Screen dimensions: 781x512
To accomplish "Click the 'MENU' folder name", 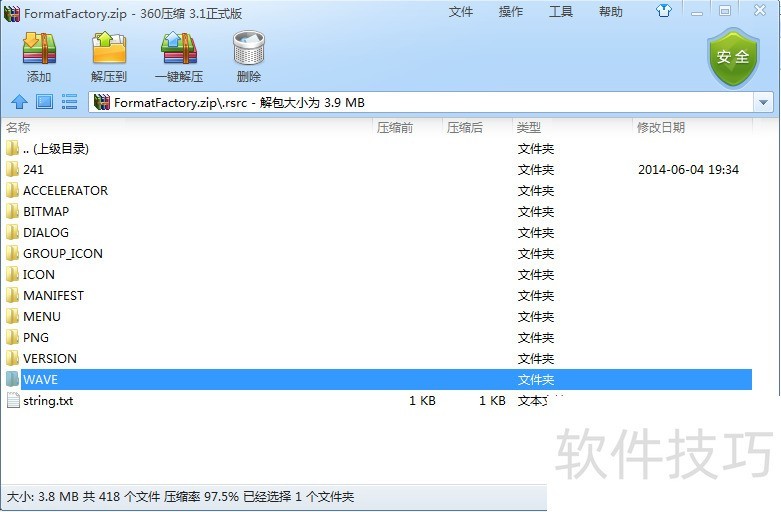I will 42,316.
